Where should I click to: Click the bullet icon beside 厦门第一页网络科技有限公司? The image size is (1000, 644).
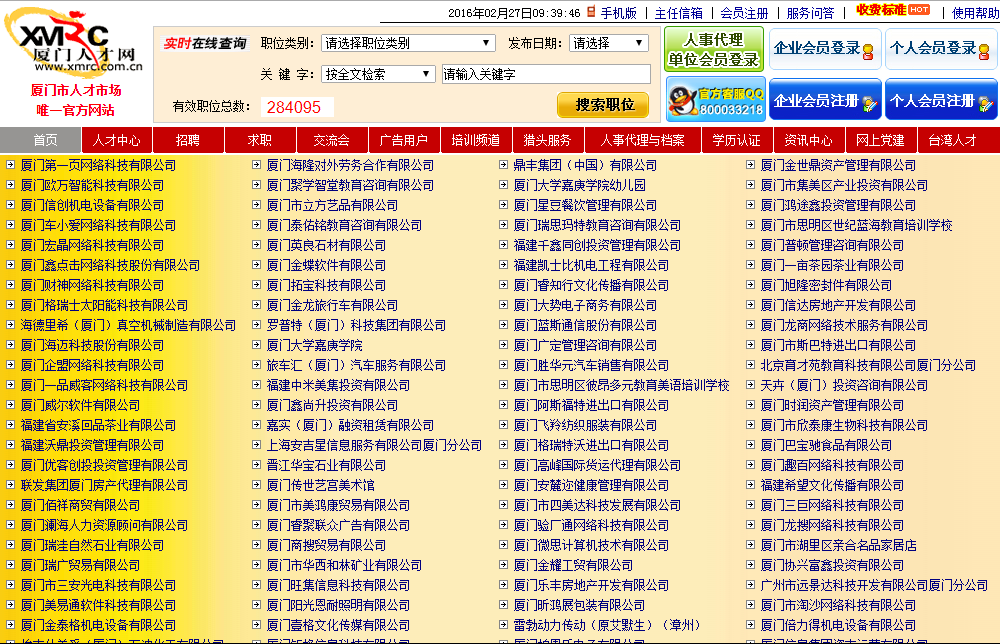10,165
